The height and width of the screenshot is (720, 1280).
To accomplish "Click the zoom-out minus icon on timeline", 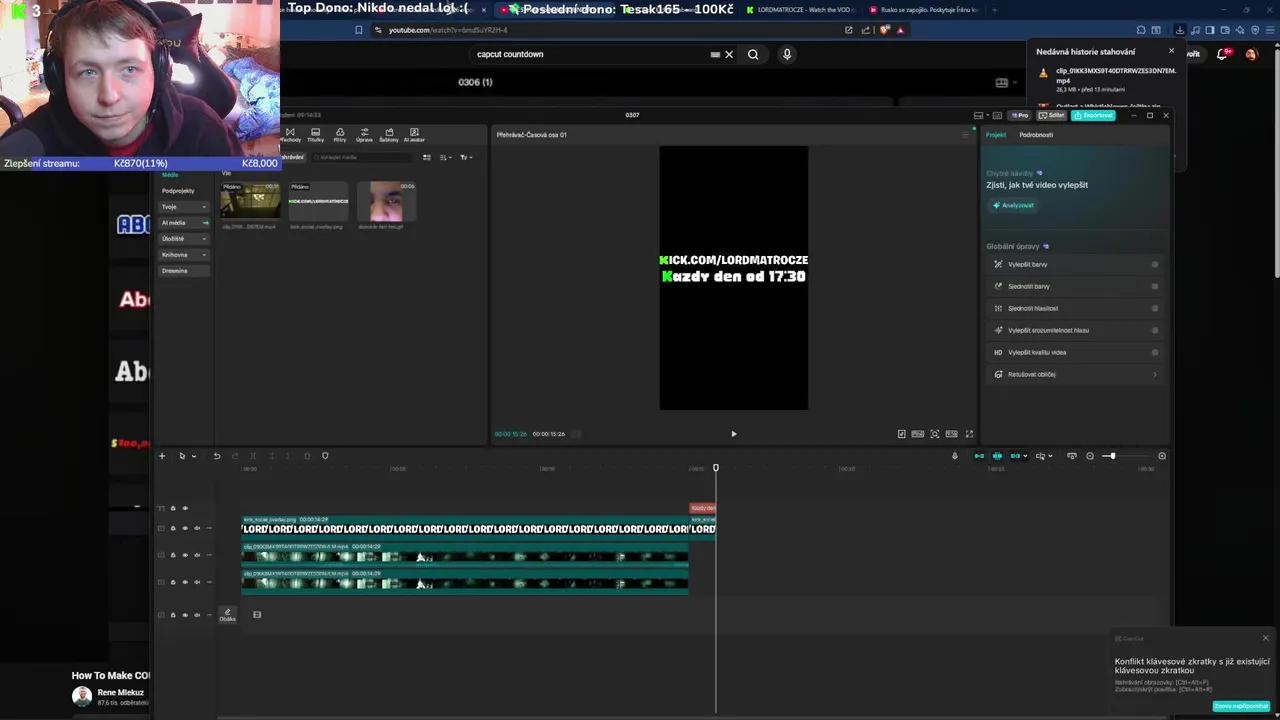I will click(1090, 456).
